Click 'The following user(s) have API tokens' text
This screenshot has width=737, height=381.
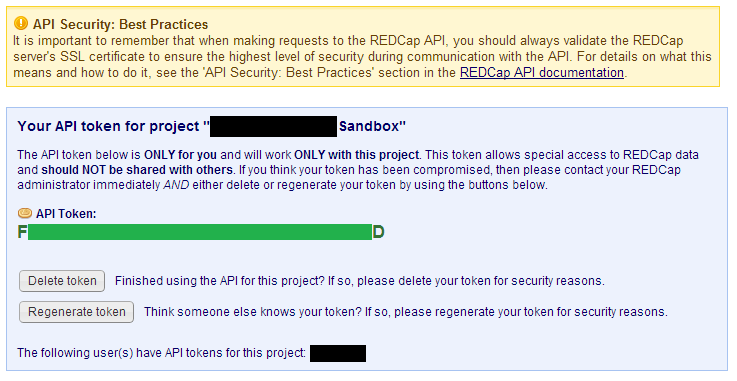pos(161,353)
